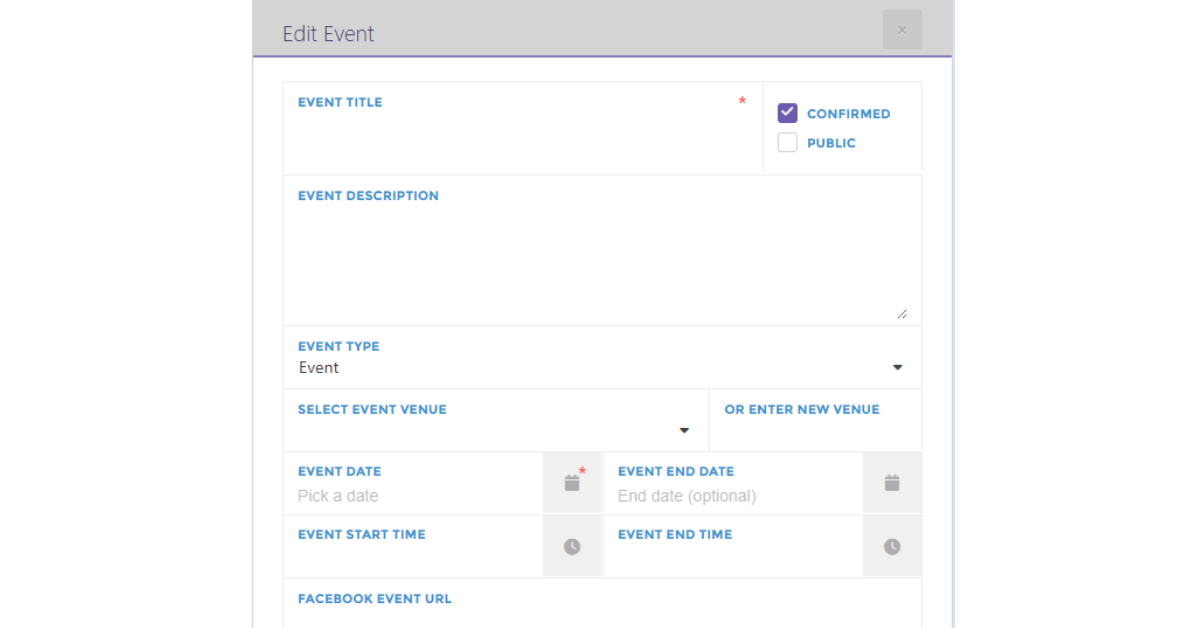
Task: Open the Event Start Time clock picker
Action: (x=572, y=547)
